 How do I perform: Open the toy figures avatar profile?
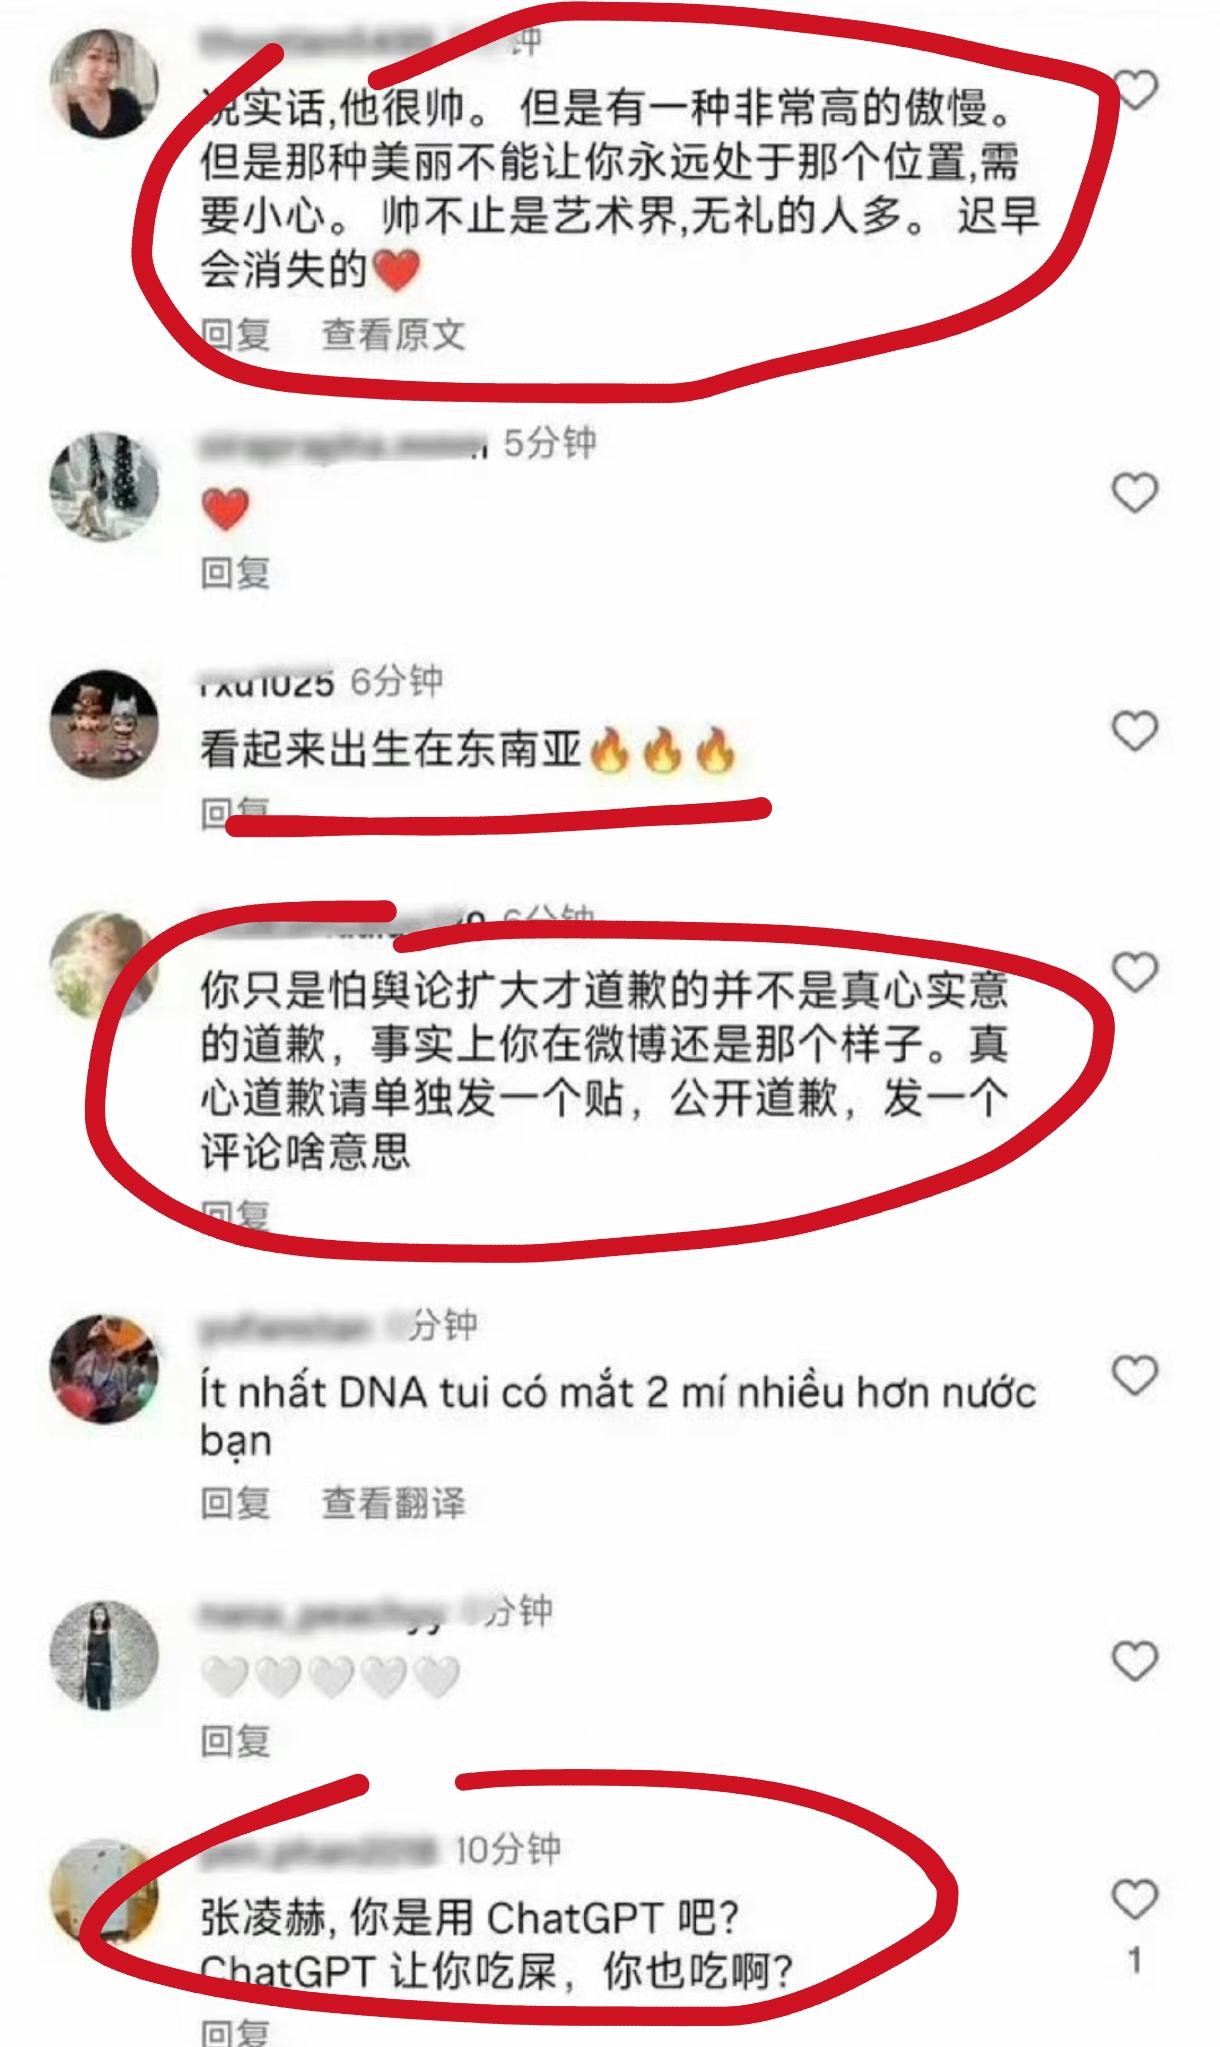point(104,724)
